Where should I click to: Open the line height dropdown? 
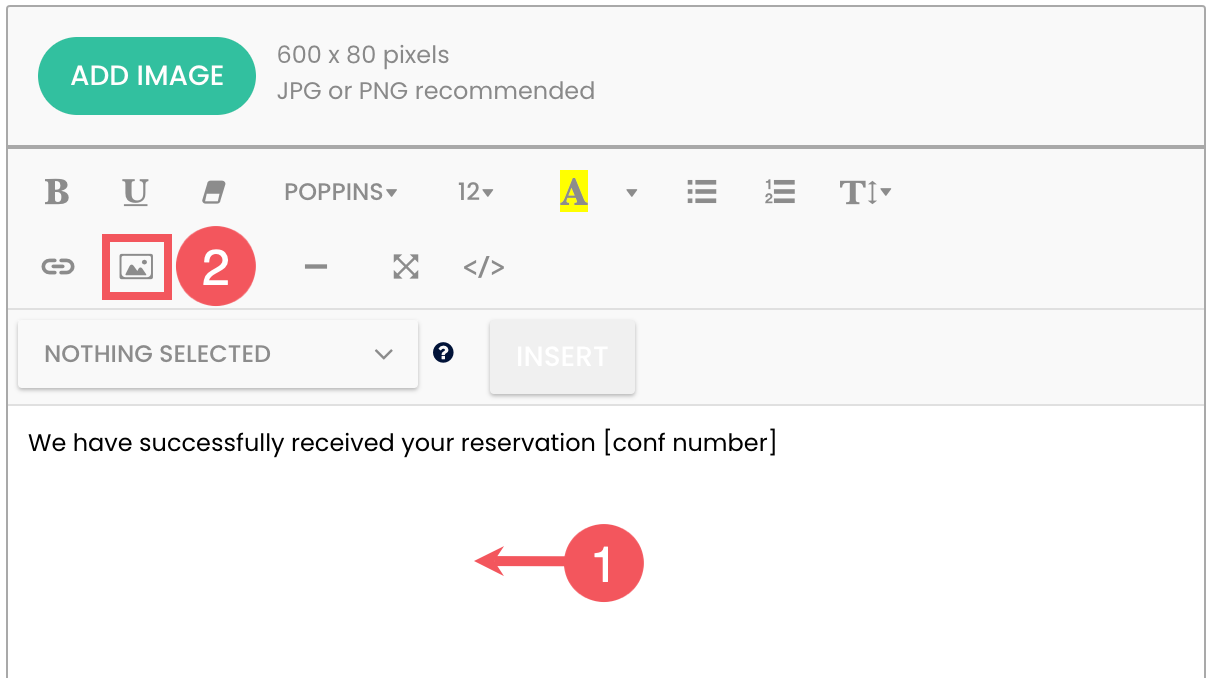865,192
